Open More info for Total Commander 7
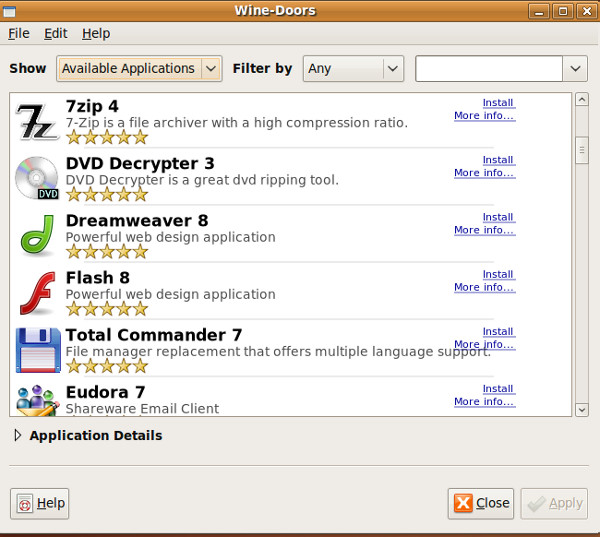This screenshot has height=537, width=600. pos(484,344)
